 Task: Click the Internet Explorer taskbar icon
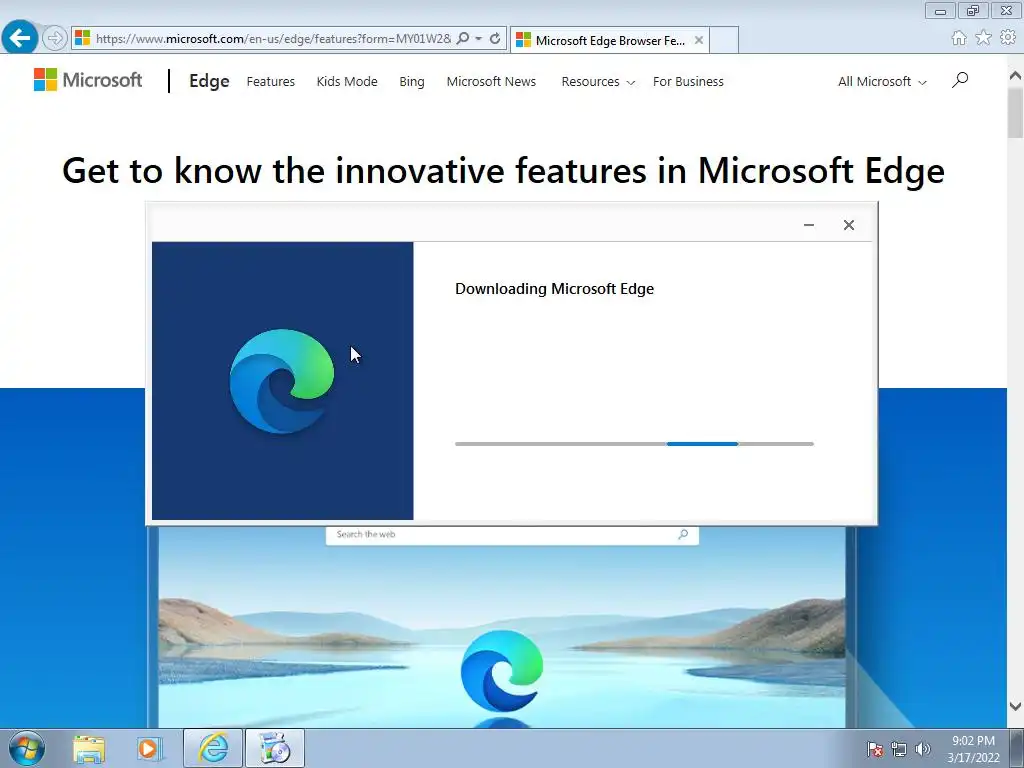[x=213, y=748]
